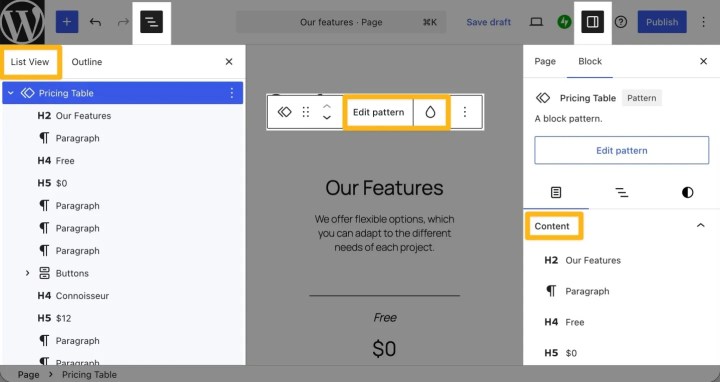Open the styles half-circle tab in sidebar
This screenshot has height=382, width=720.
click(687, 192)
